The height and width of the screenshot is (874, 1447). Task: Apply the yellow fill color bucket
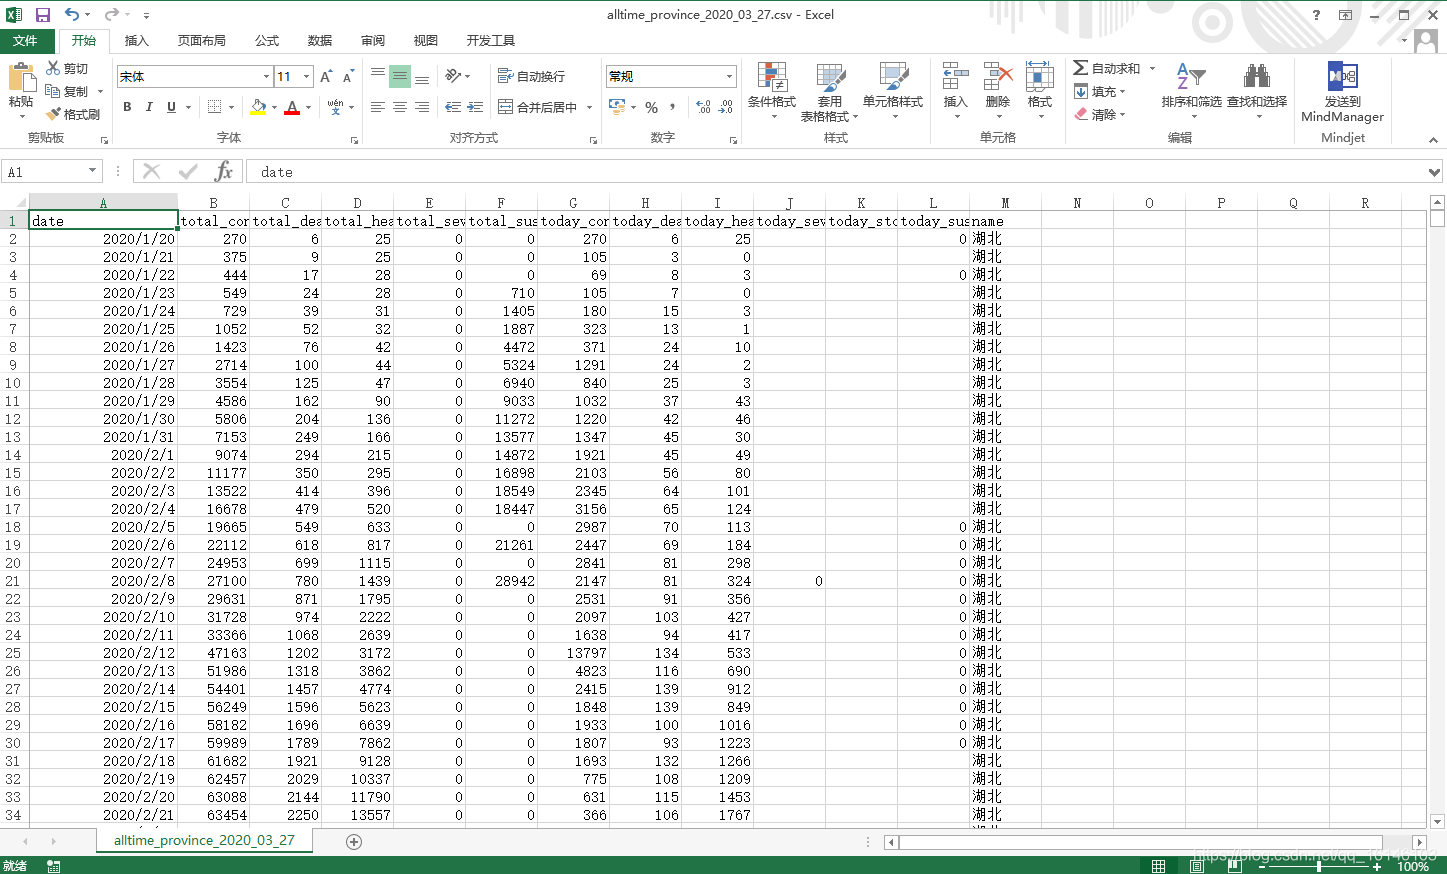tap(258, 107)
